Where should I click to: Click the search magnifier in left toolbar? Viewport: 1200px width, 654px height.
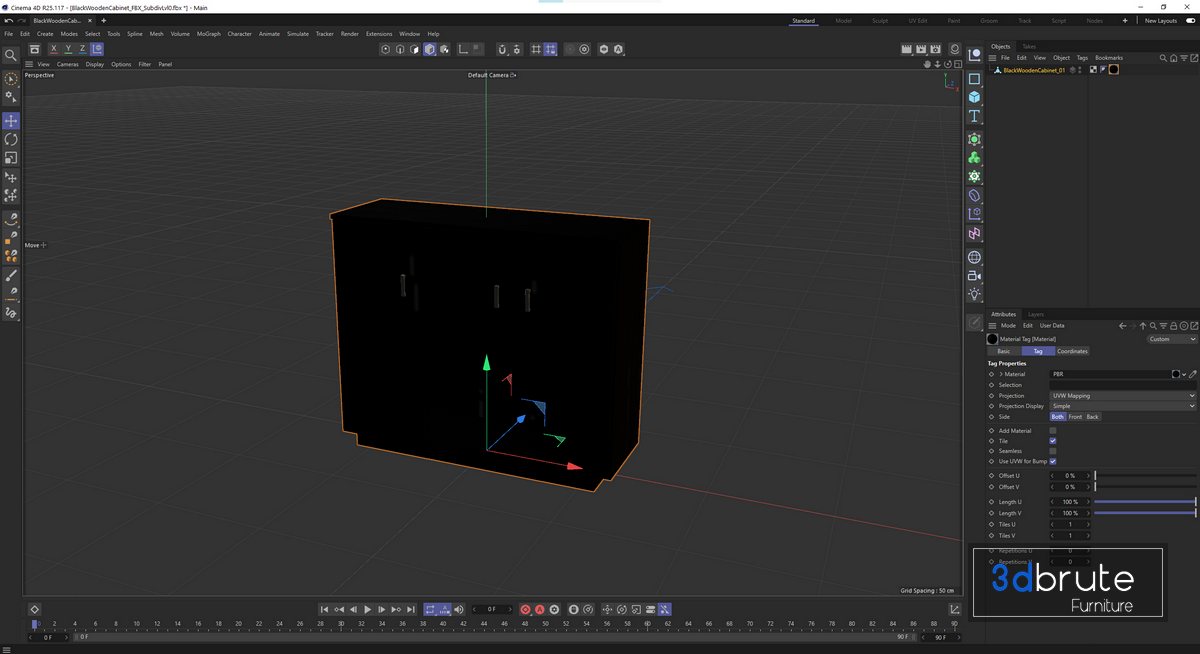[x=11, y=56]
